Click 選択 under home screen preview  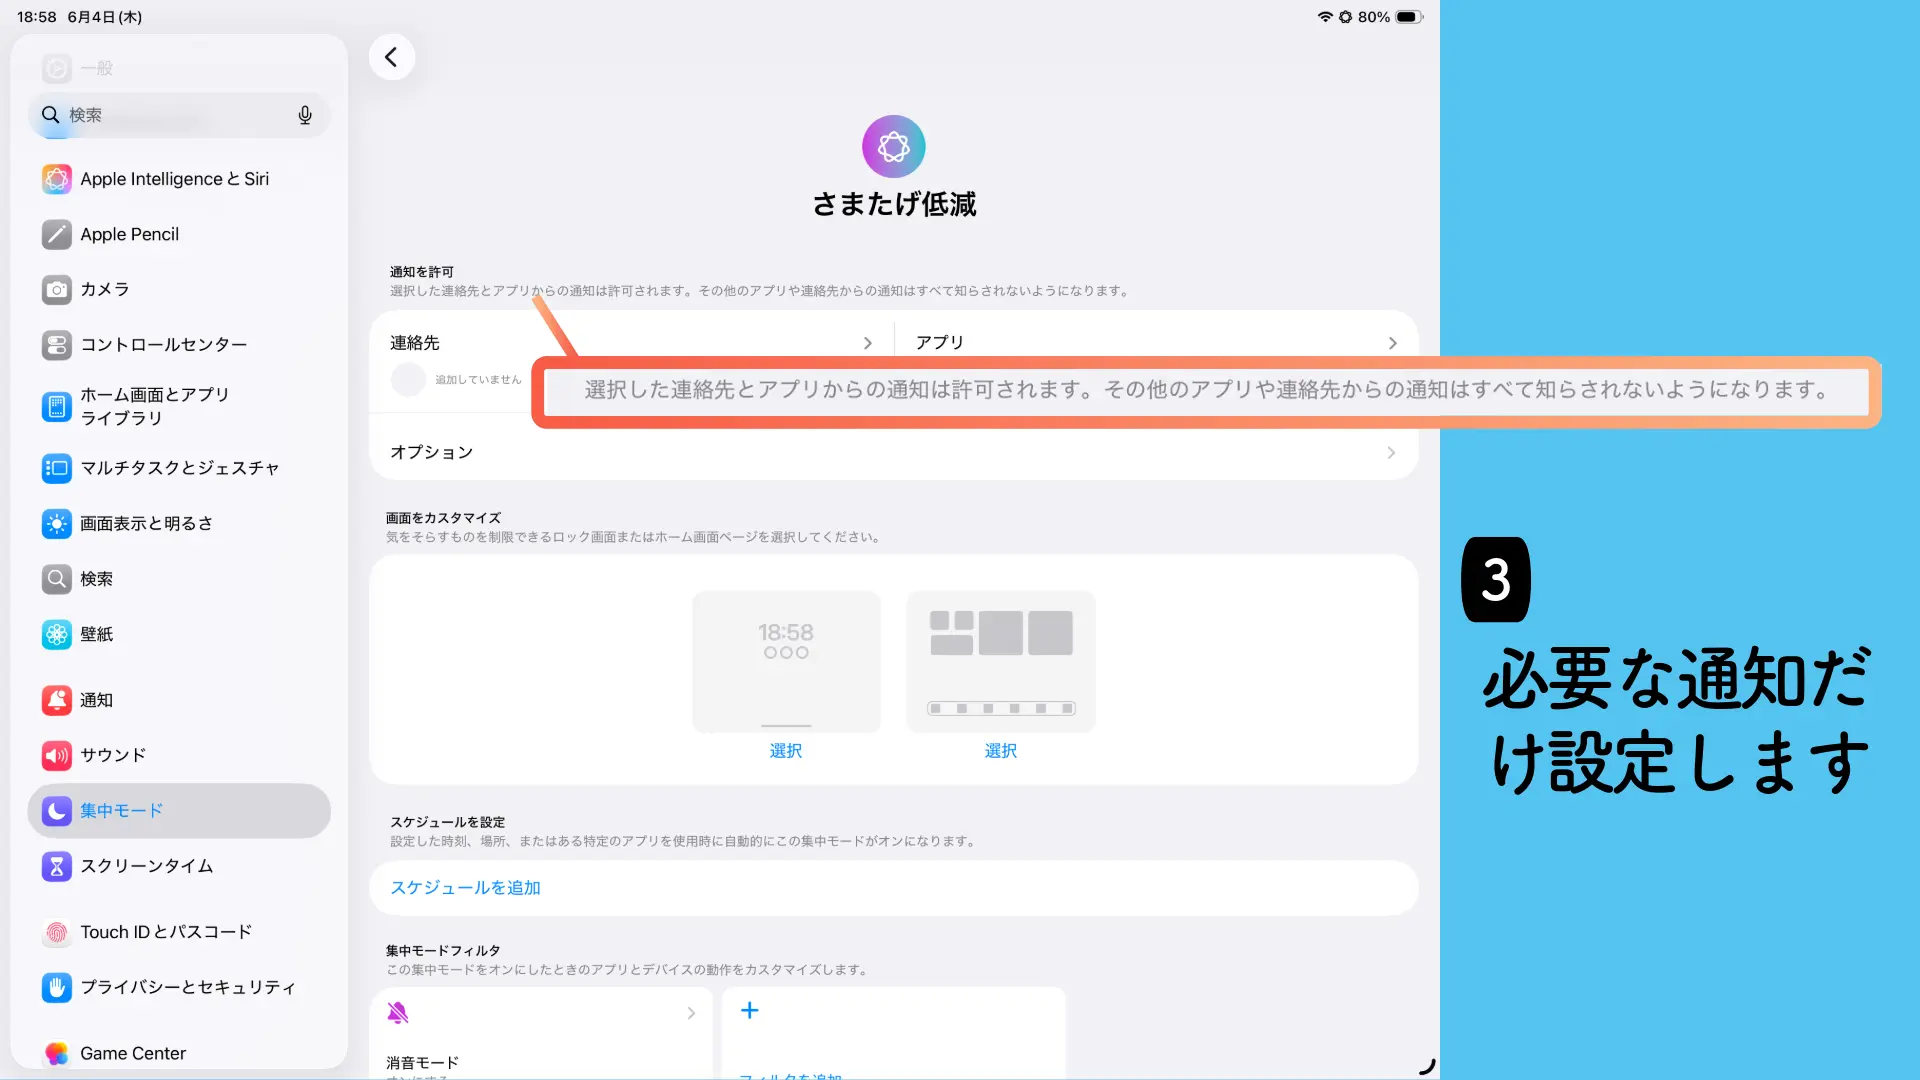[1000, 751]
